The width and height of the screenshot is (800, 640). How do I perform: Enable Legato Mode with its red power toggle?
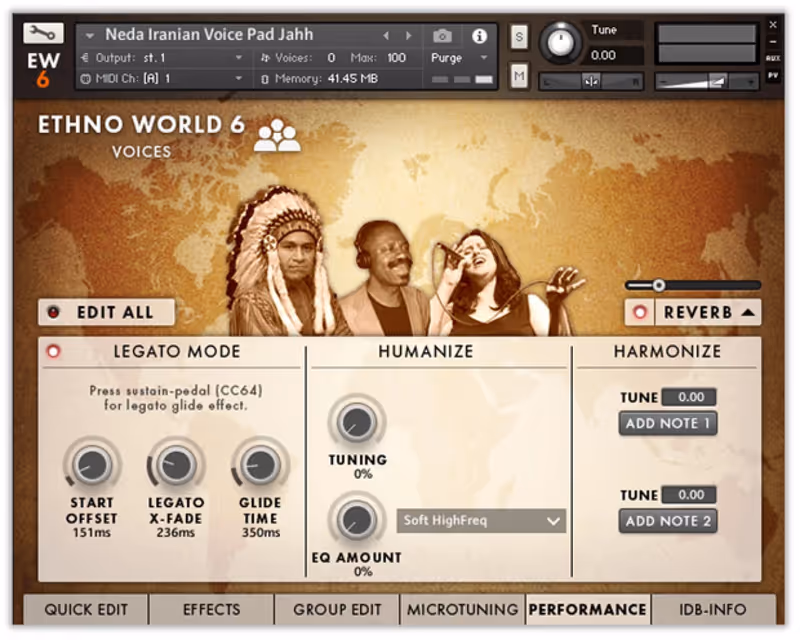[x=54, y=351]
